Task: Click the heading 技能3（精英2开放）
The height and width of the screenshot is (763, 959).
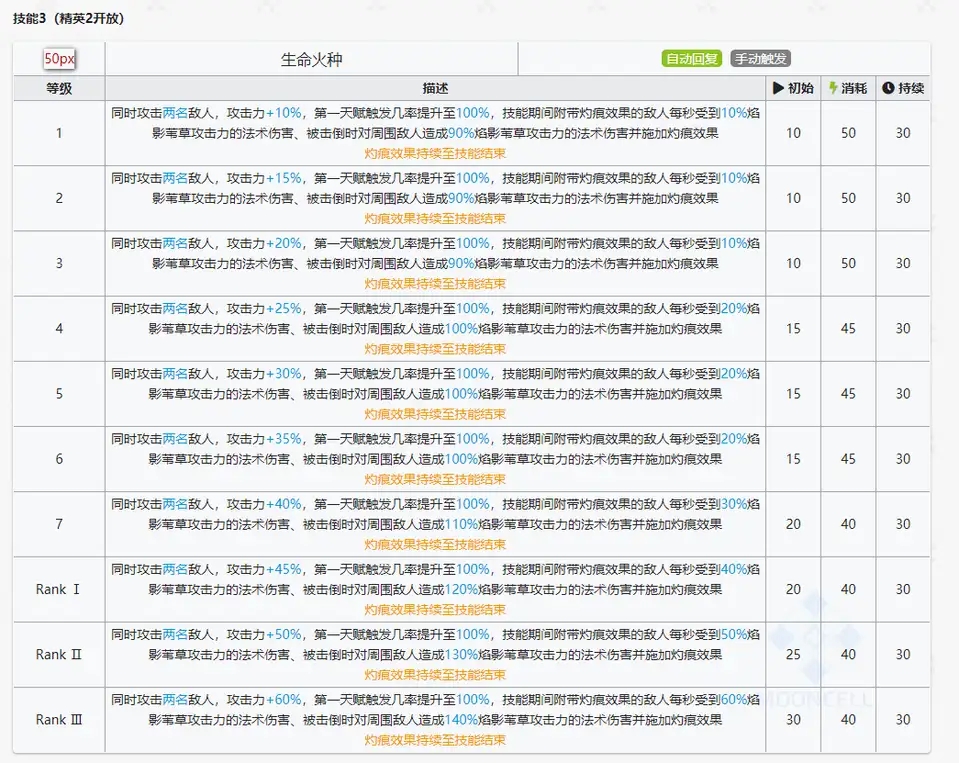Action: 68,18
